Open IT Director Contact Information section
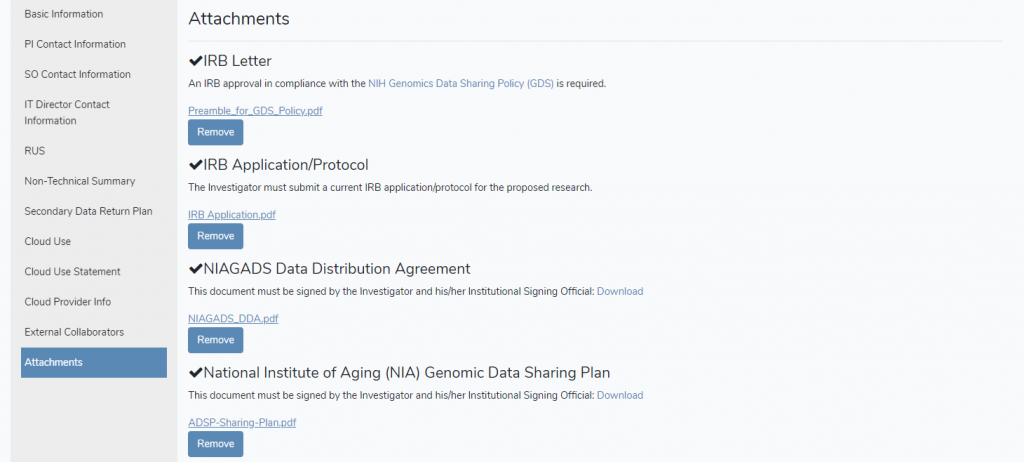This screenshot has width=1024, height=462. click(67, 112)
